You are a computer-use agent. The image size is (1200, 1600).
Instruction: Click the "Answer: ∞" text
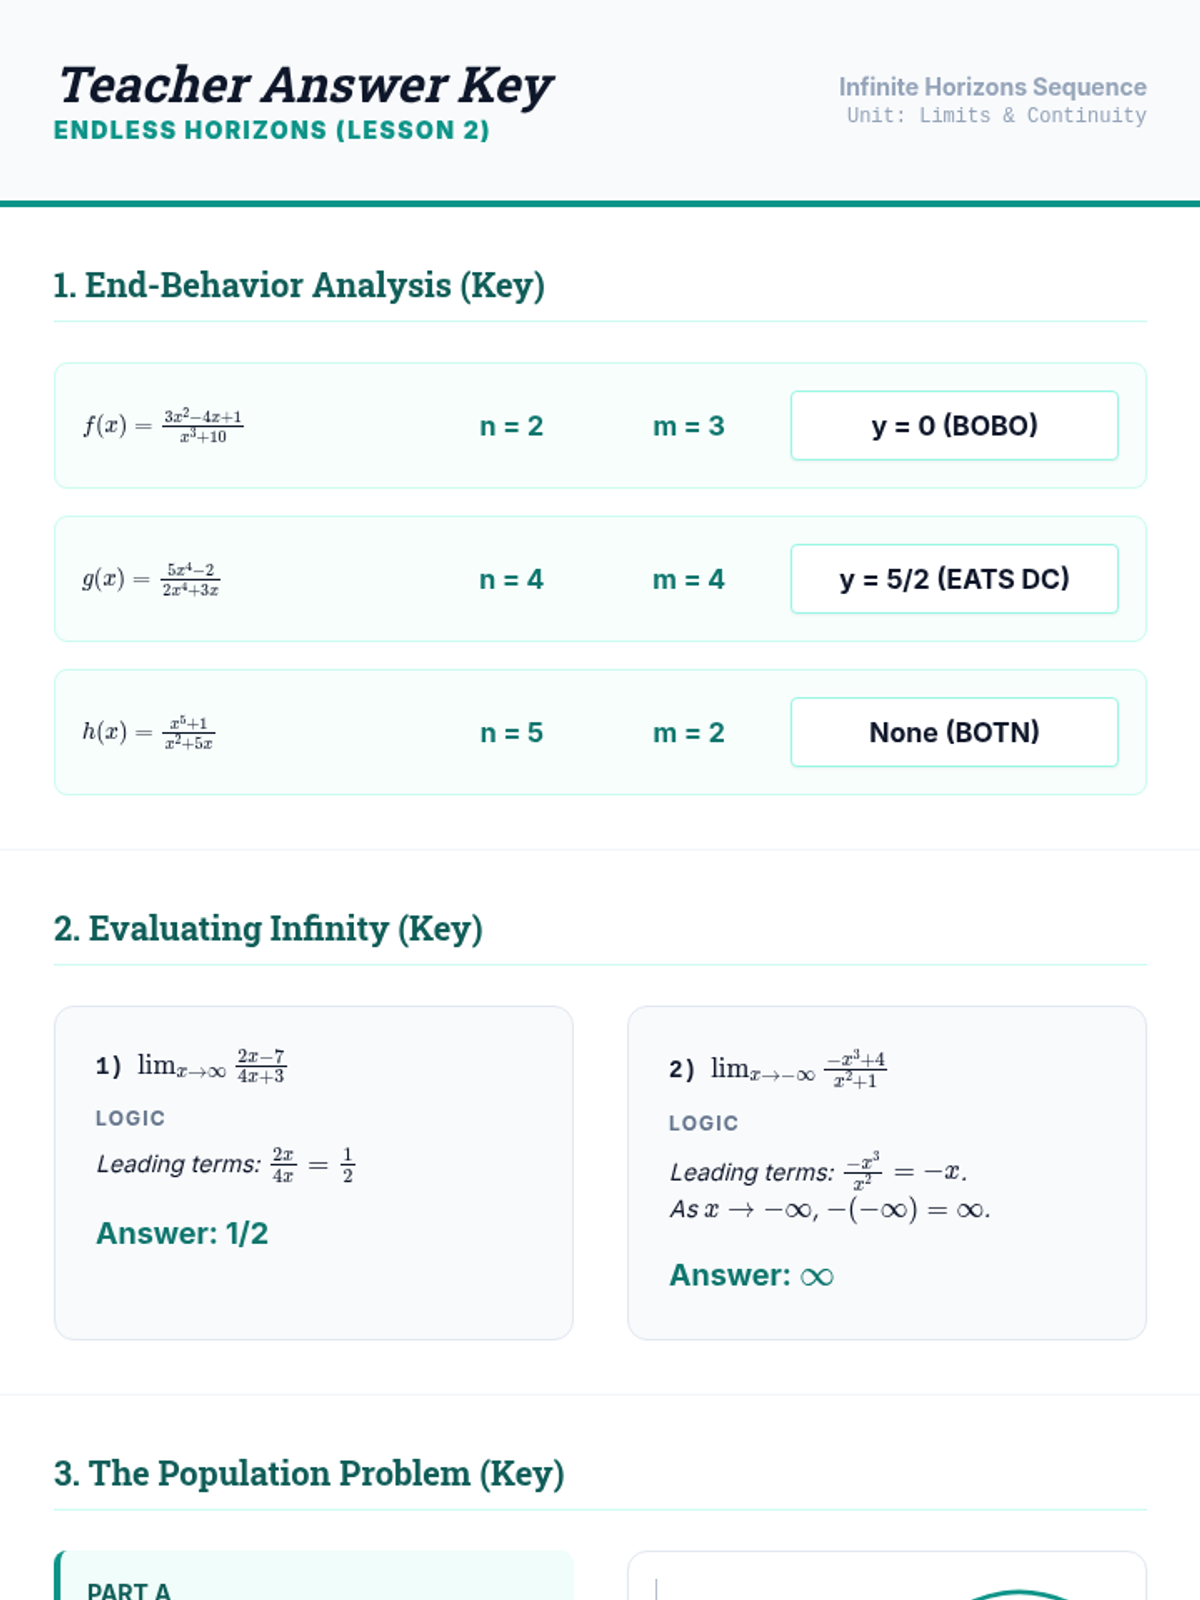pos(751,1275)
